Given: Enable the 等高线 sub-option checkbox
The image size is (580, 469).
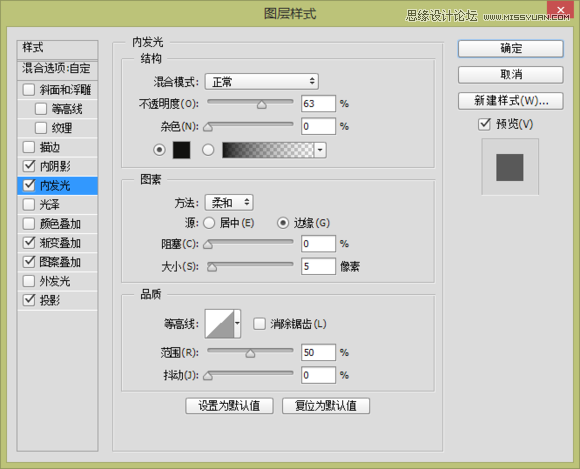Looking at the screenshot, I should point(41,109).
